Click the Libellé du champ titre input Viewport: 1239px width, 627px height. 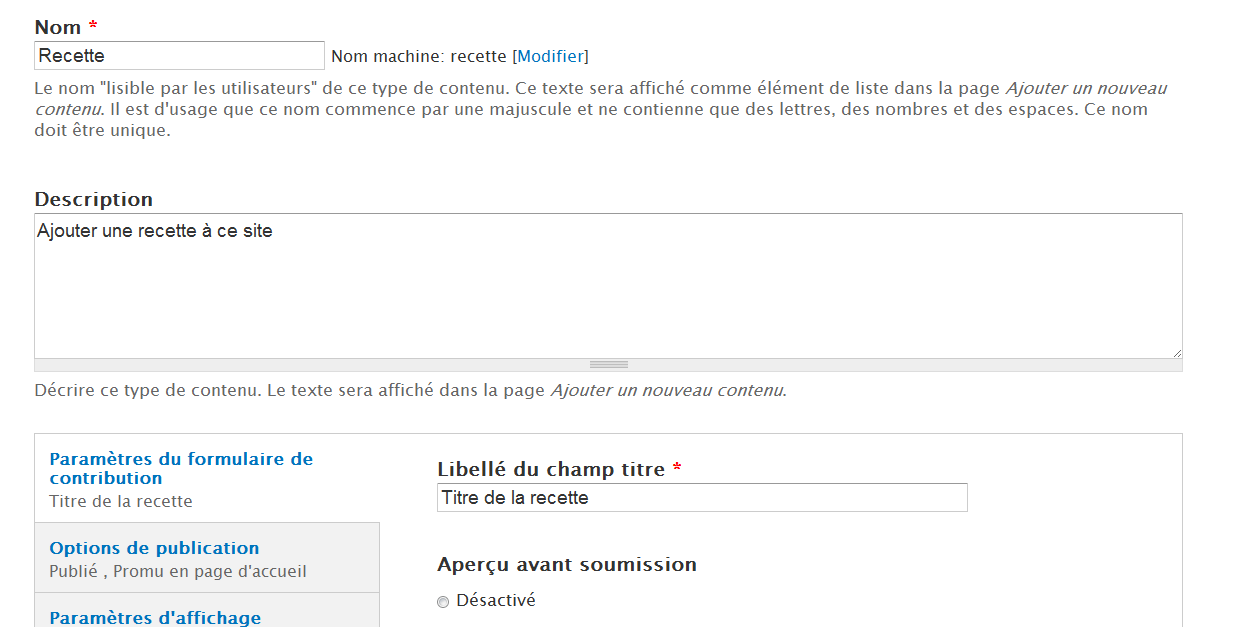702,498
